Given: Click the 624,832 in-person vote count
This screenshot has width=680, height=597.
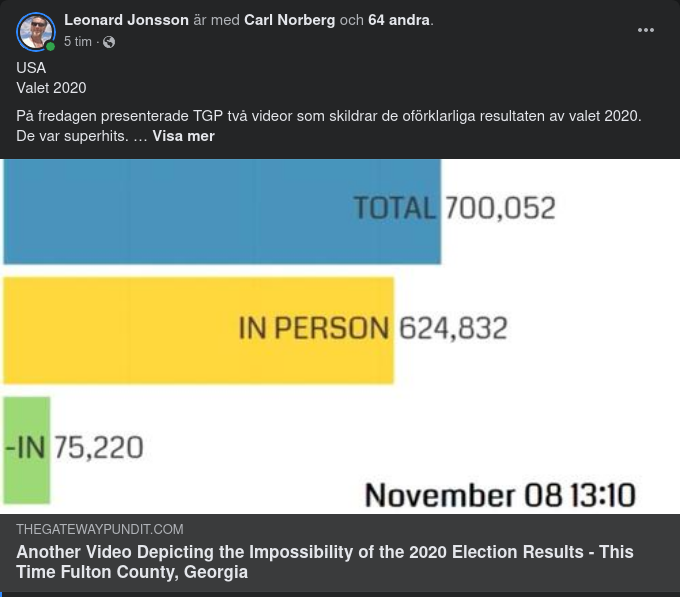Looking at the screenshot, I should click(453, 328).
